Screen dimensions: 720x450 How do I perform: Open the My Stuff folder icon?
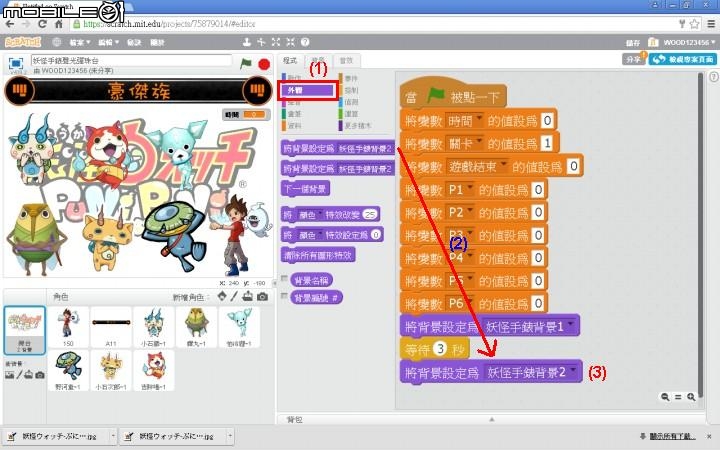coord(652,42)
